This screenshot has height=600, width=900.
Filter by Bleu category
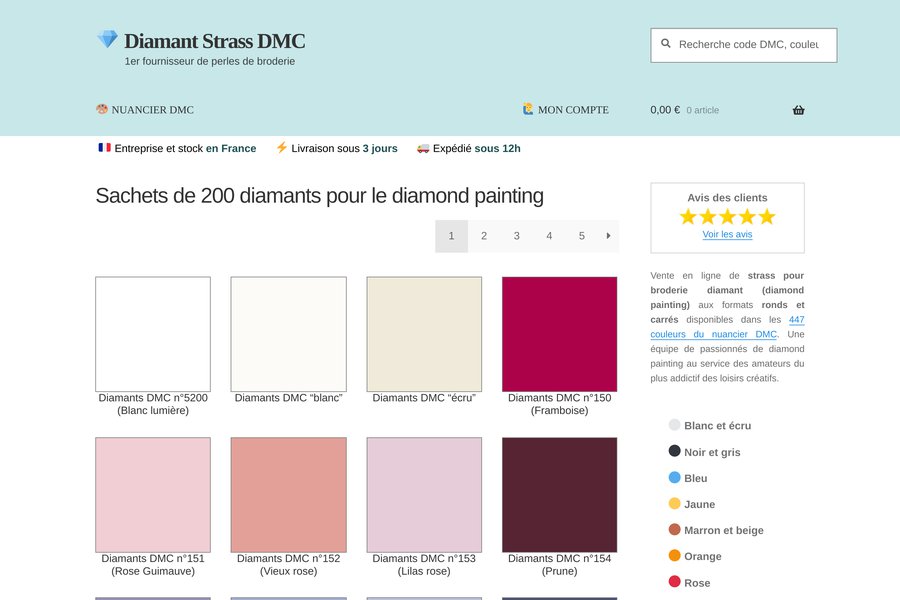(696, 478)
